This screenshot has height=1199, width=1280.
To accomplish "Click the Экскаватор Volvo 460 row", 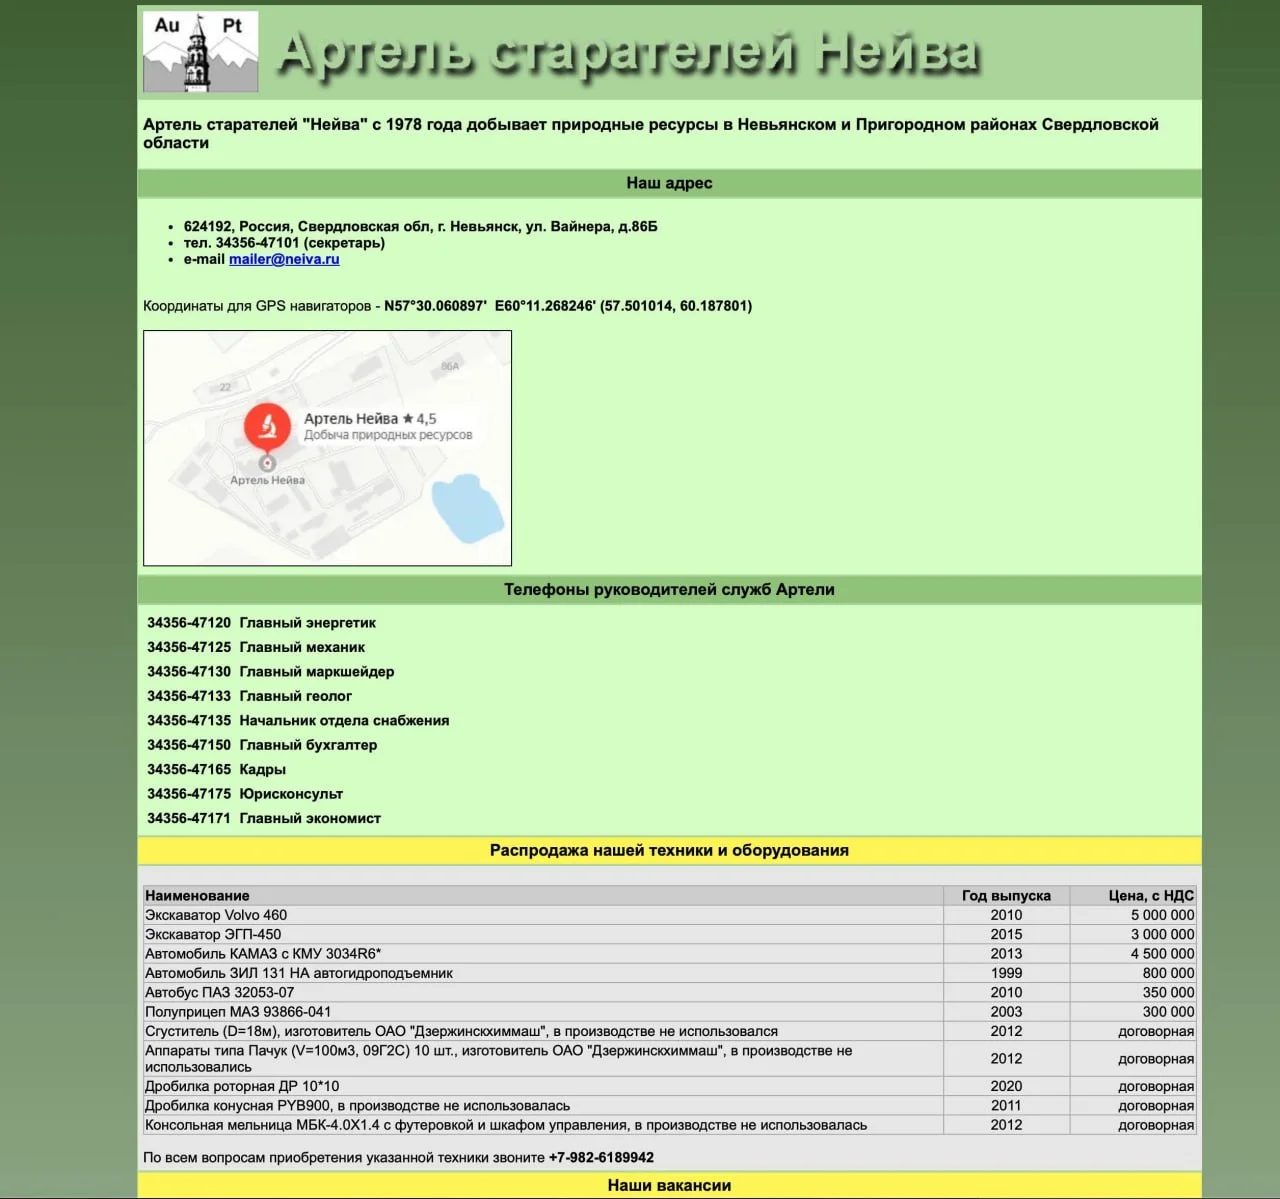I will [x=669, y=915].
